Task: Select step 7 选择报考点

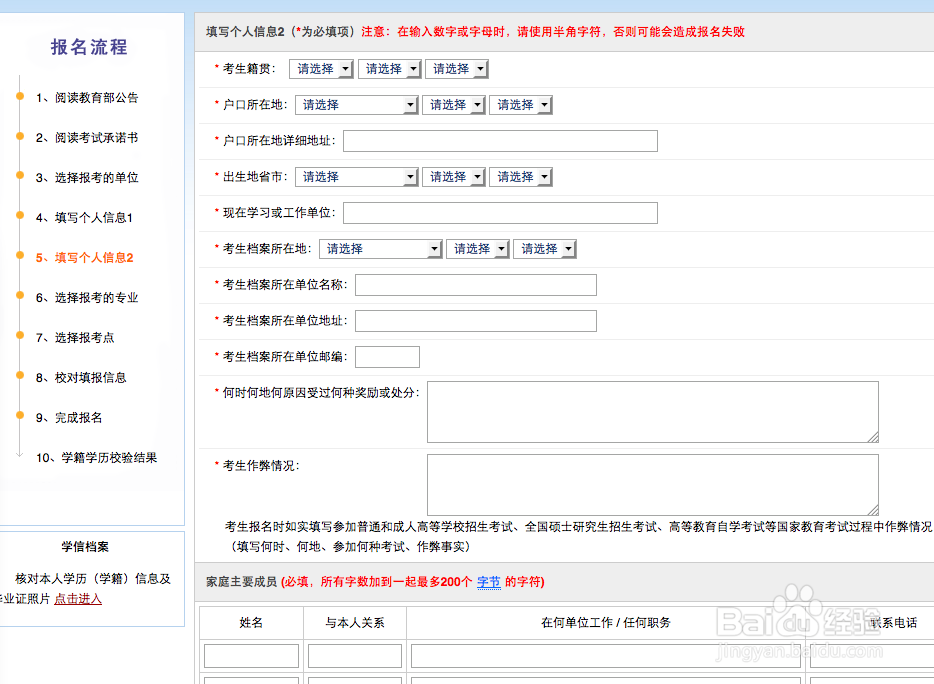Action: pyautogui.click(x=75, y=337)
